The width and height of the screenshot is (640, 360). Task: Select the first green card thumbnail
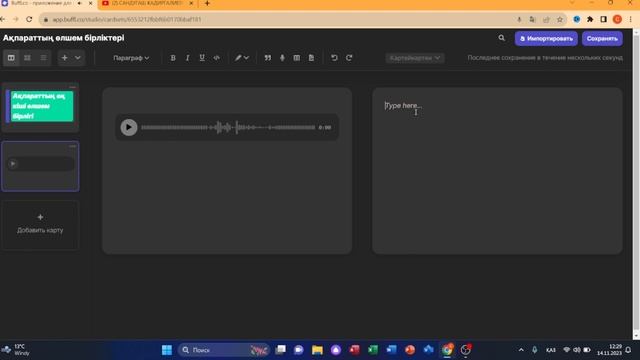pos(40,107)
